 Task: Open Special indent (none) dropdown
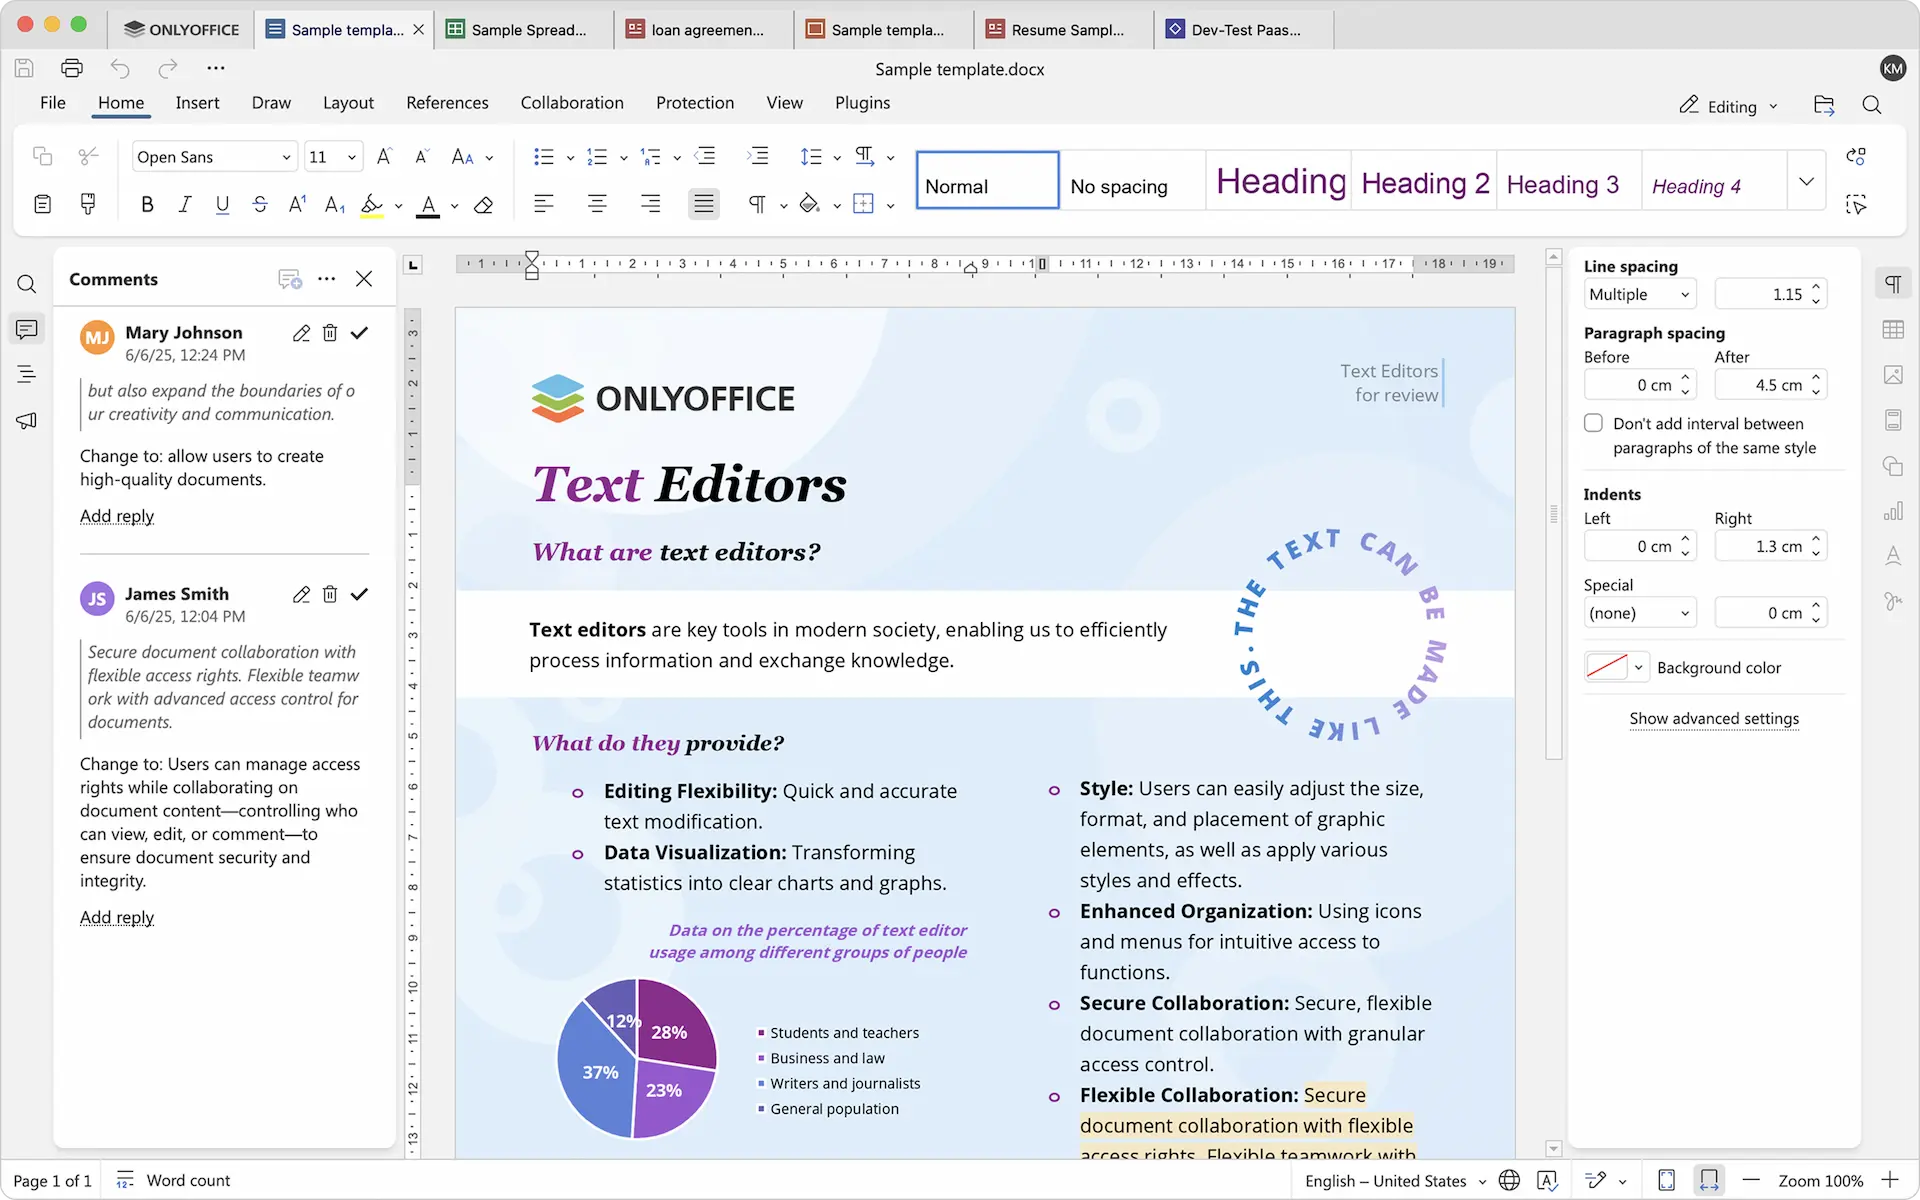point(1640,613)
